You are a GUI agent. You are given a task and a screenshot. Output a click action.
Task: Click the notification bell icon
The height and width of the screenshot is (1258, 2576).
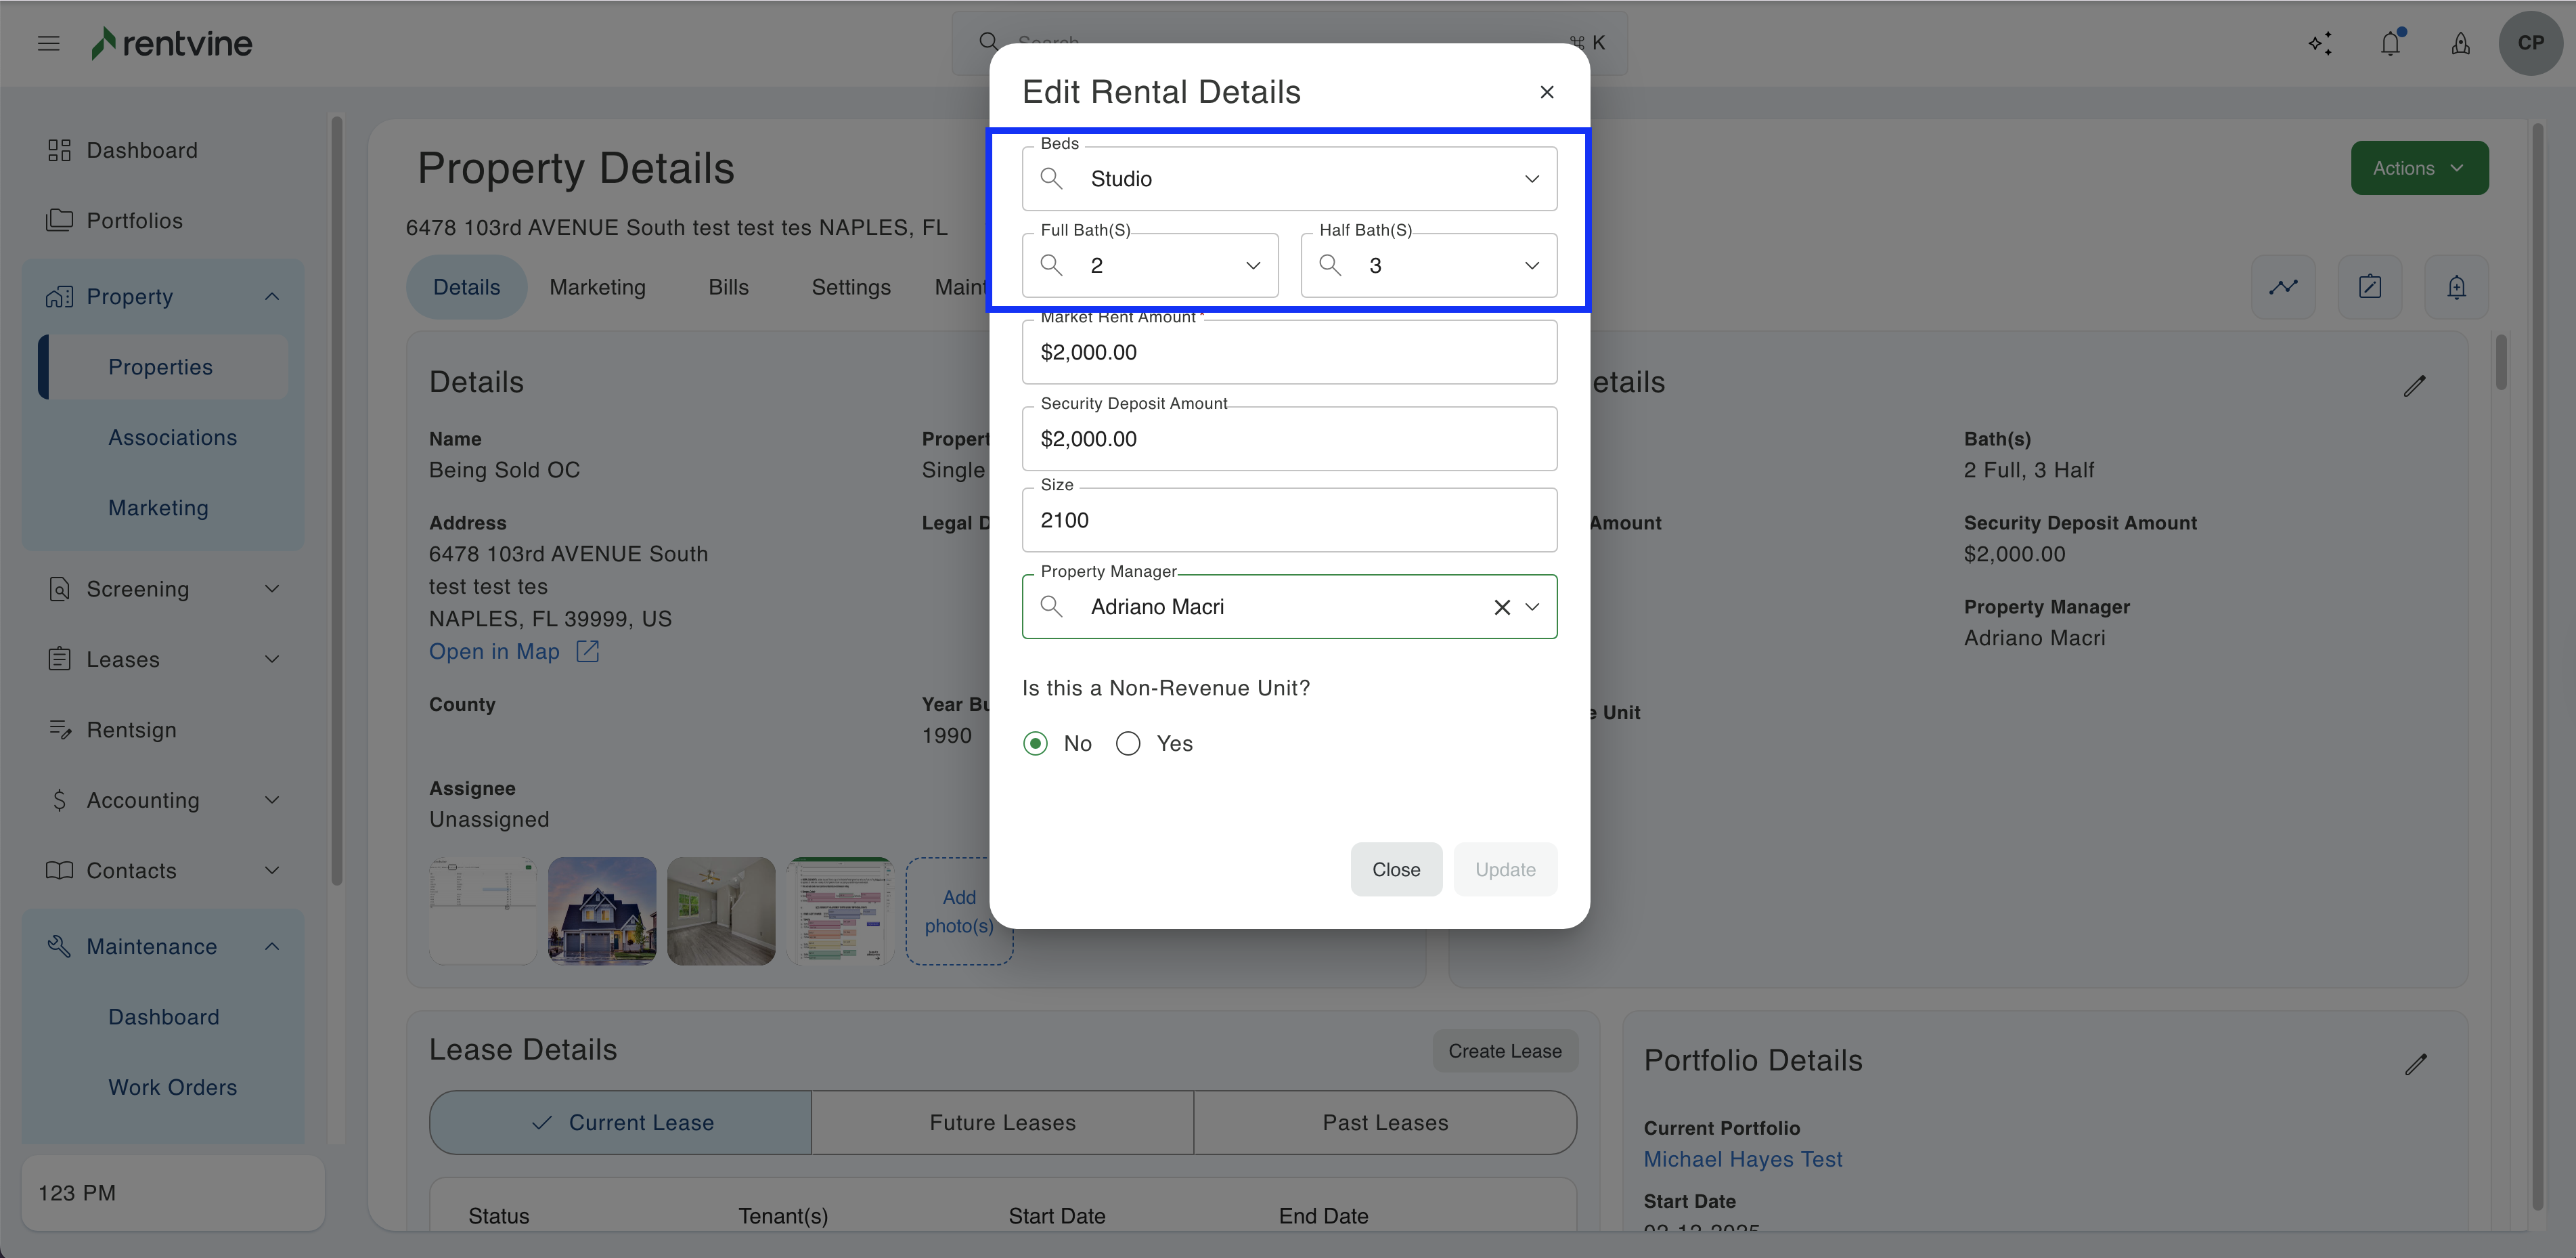tap(2390, 43)
